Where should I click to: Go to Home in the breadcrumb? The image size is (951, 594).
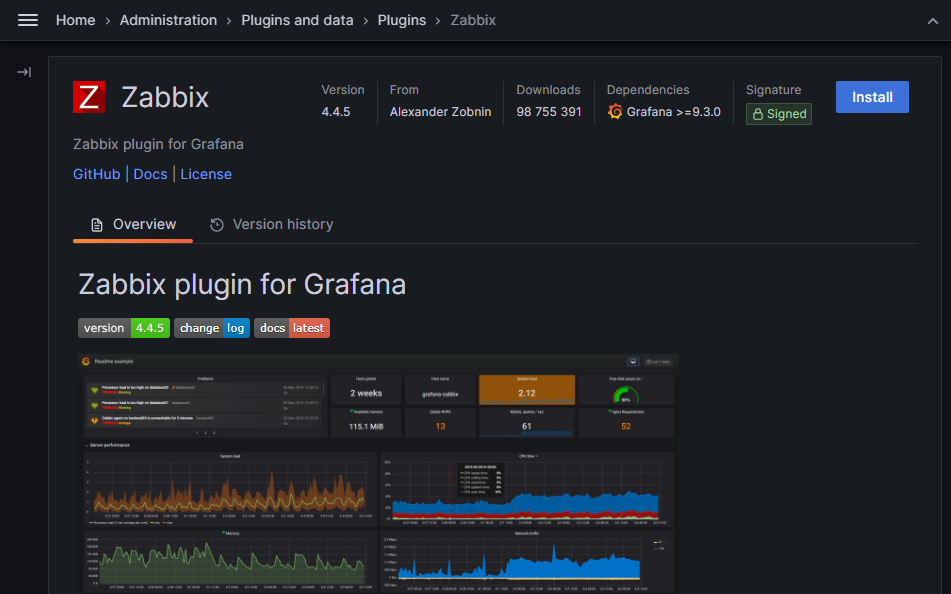click(75, 20)
